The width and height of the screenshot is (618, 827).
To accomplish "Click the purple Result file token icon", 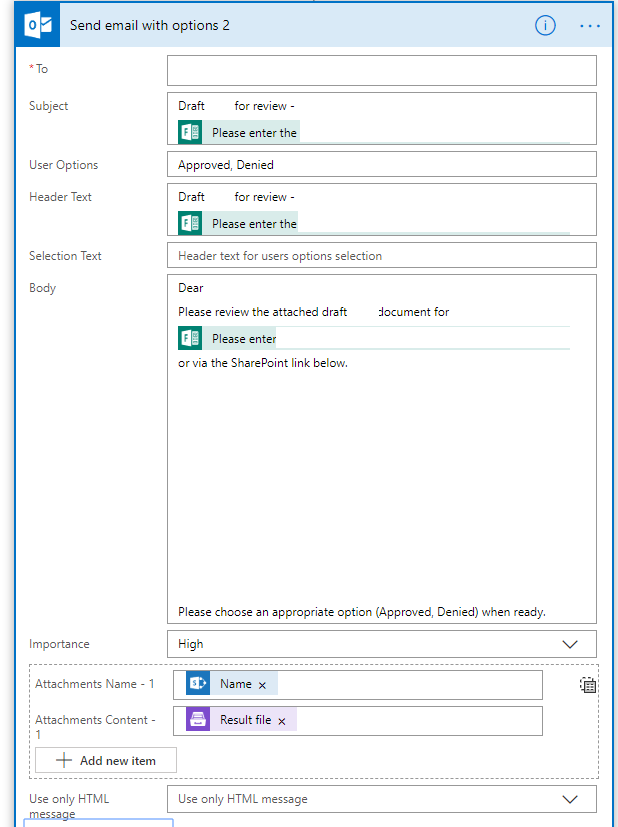I will click(x=198, y=719).
